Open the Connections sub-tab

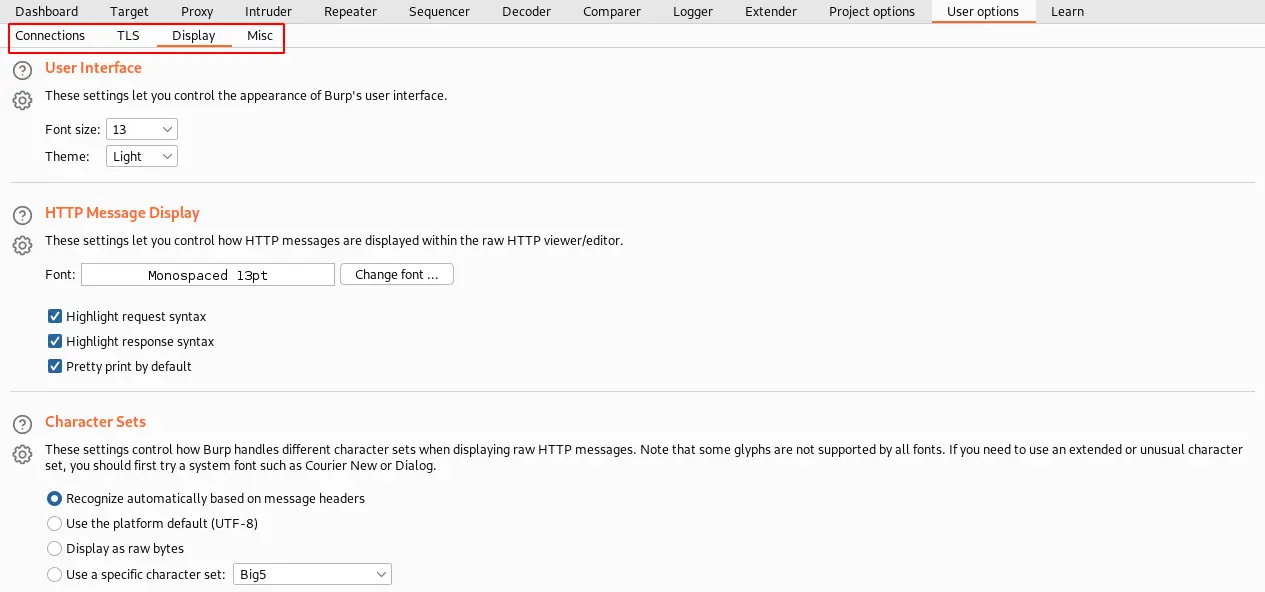pos(50,36)
